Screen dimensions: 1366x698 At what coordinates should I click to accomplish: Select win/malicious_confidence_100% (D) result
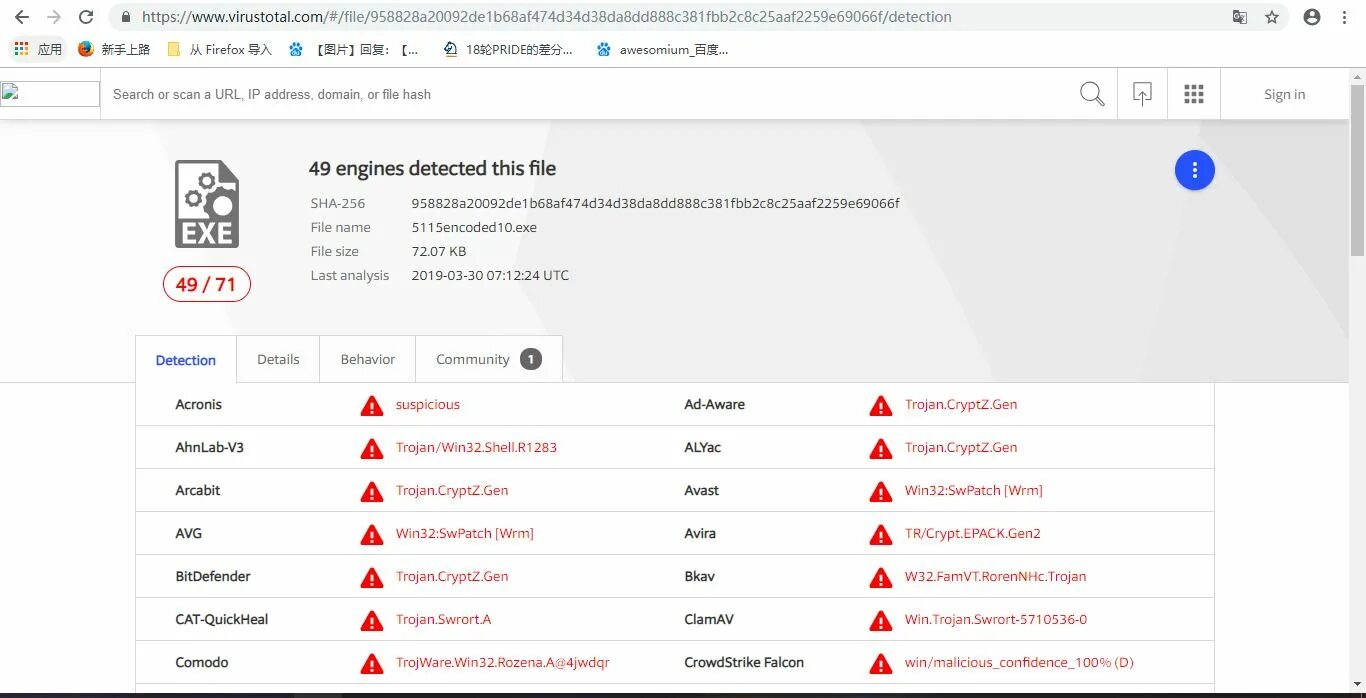1019,662
